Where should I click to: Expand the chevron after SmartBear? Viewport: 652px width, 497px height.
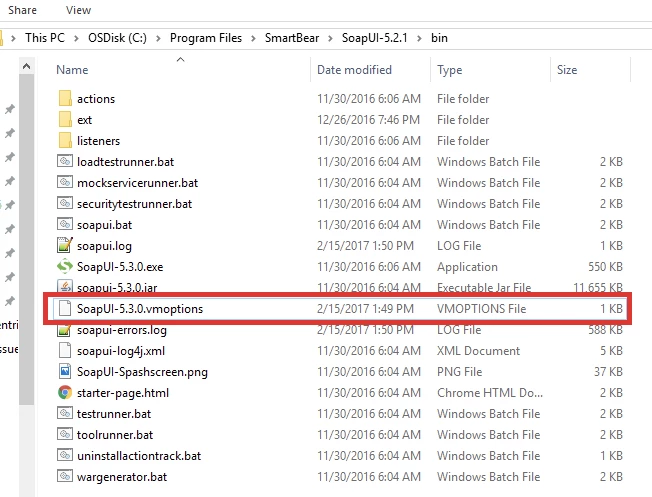coord(330,38)
